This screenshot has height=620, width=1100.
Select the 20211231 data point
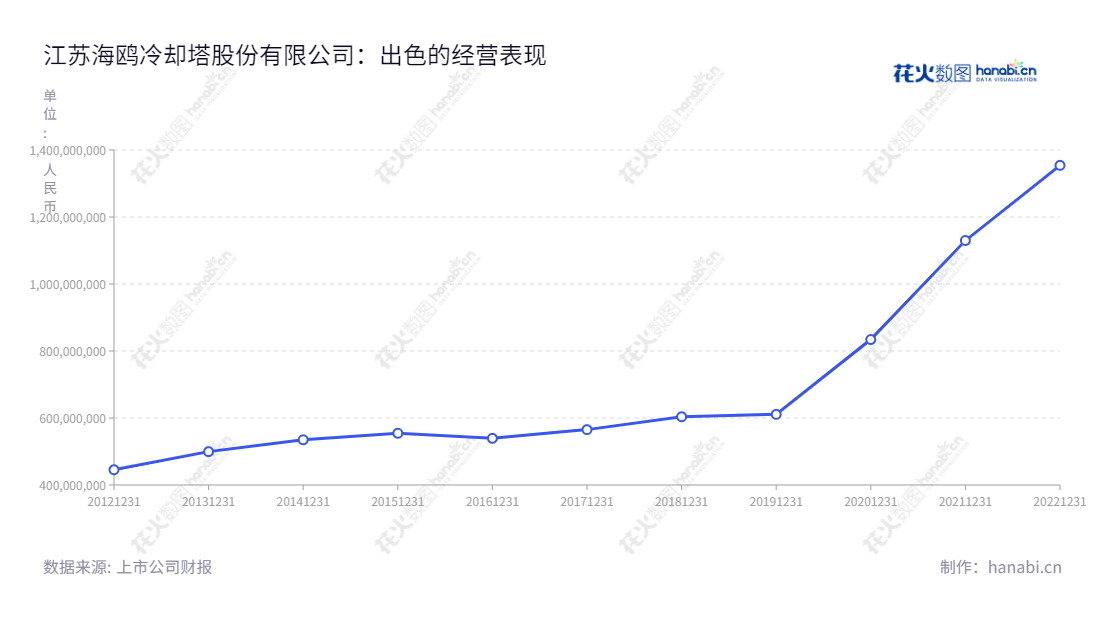tap(965, 241)
